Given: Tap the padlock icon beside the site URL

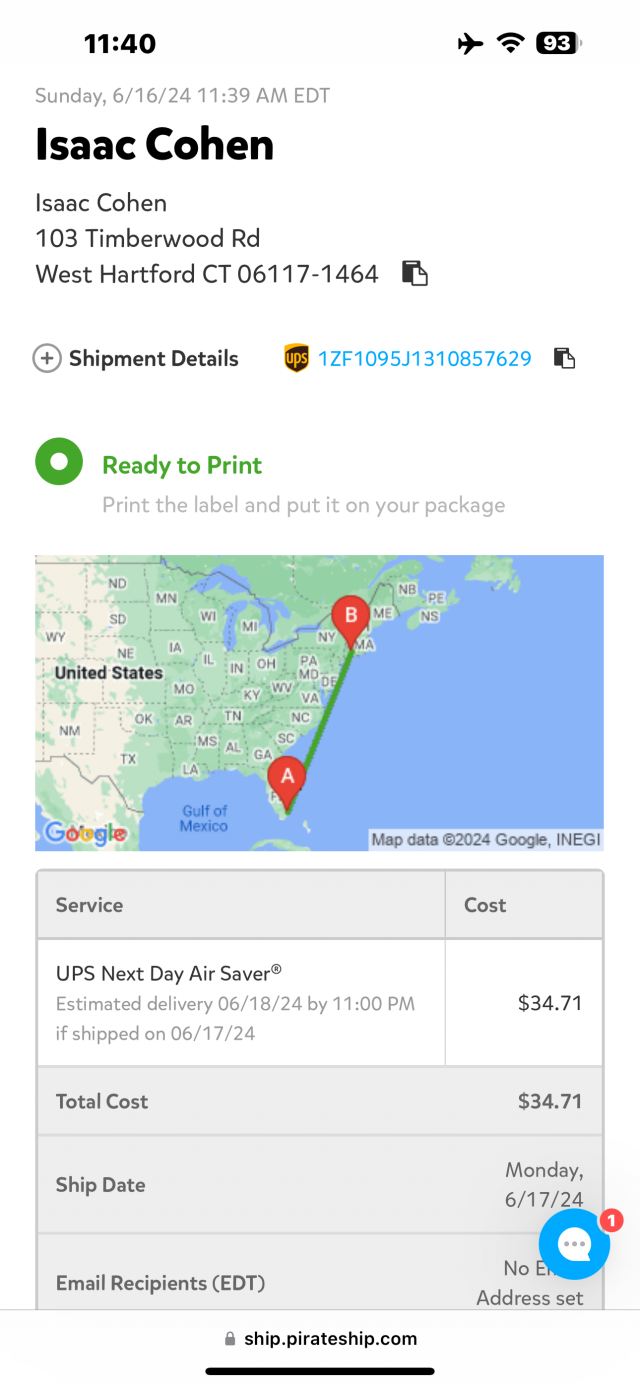Looking at the screenshot, I should pyautogui.click(x=230, y=1339).
